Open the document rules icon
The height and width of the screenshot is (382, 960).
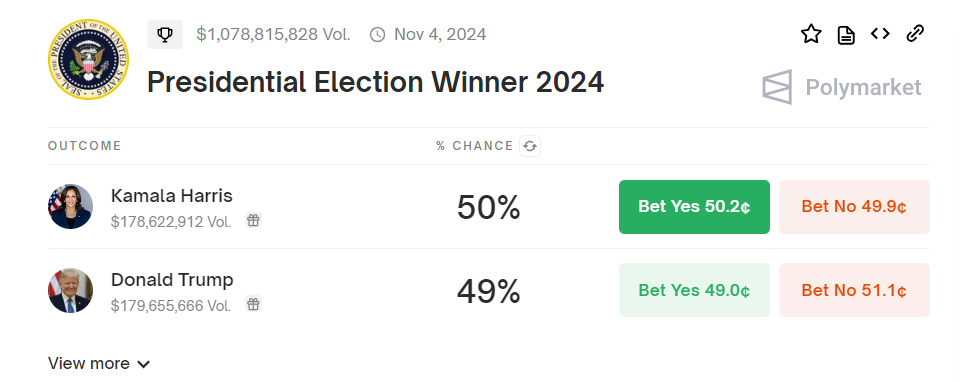(846, 35)
